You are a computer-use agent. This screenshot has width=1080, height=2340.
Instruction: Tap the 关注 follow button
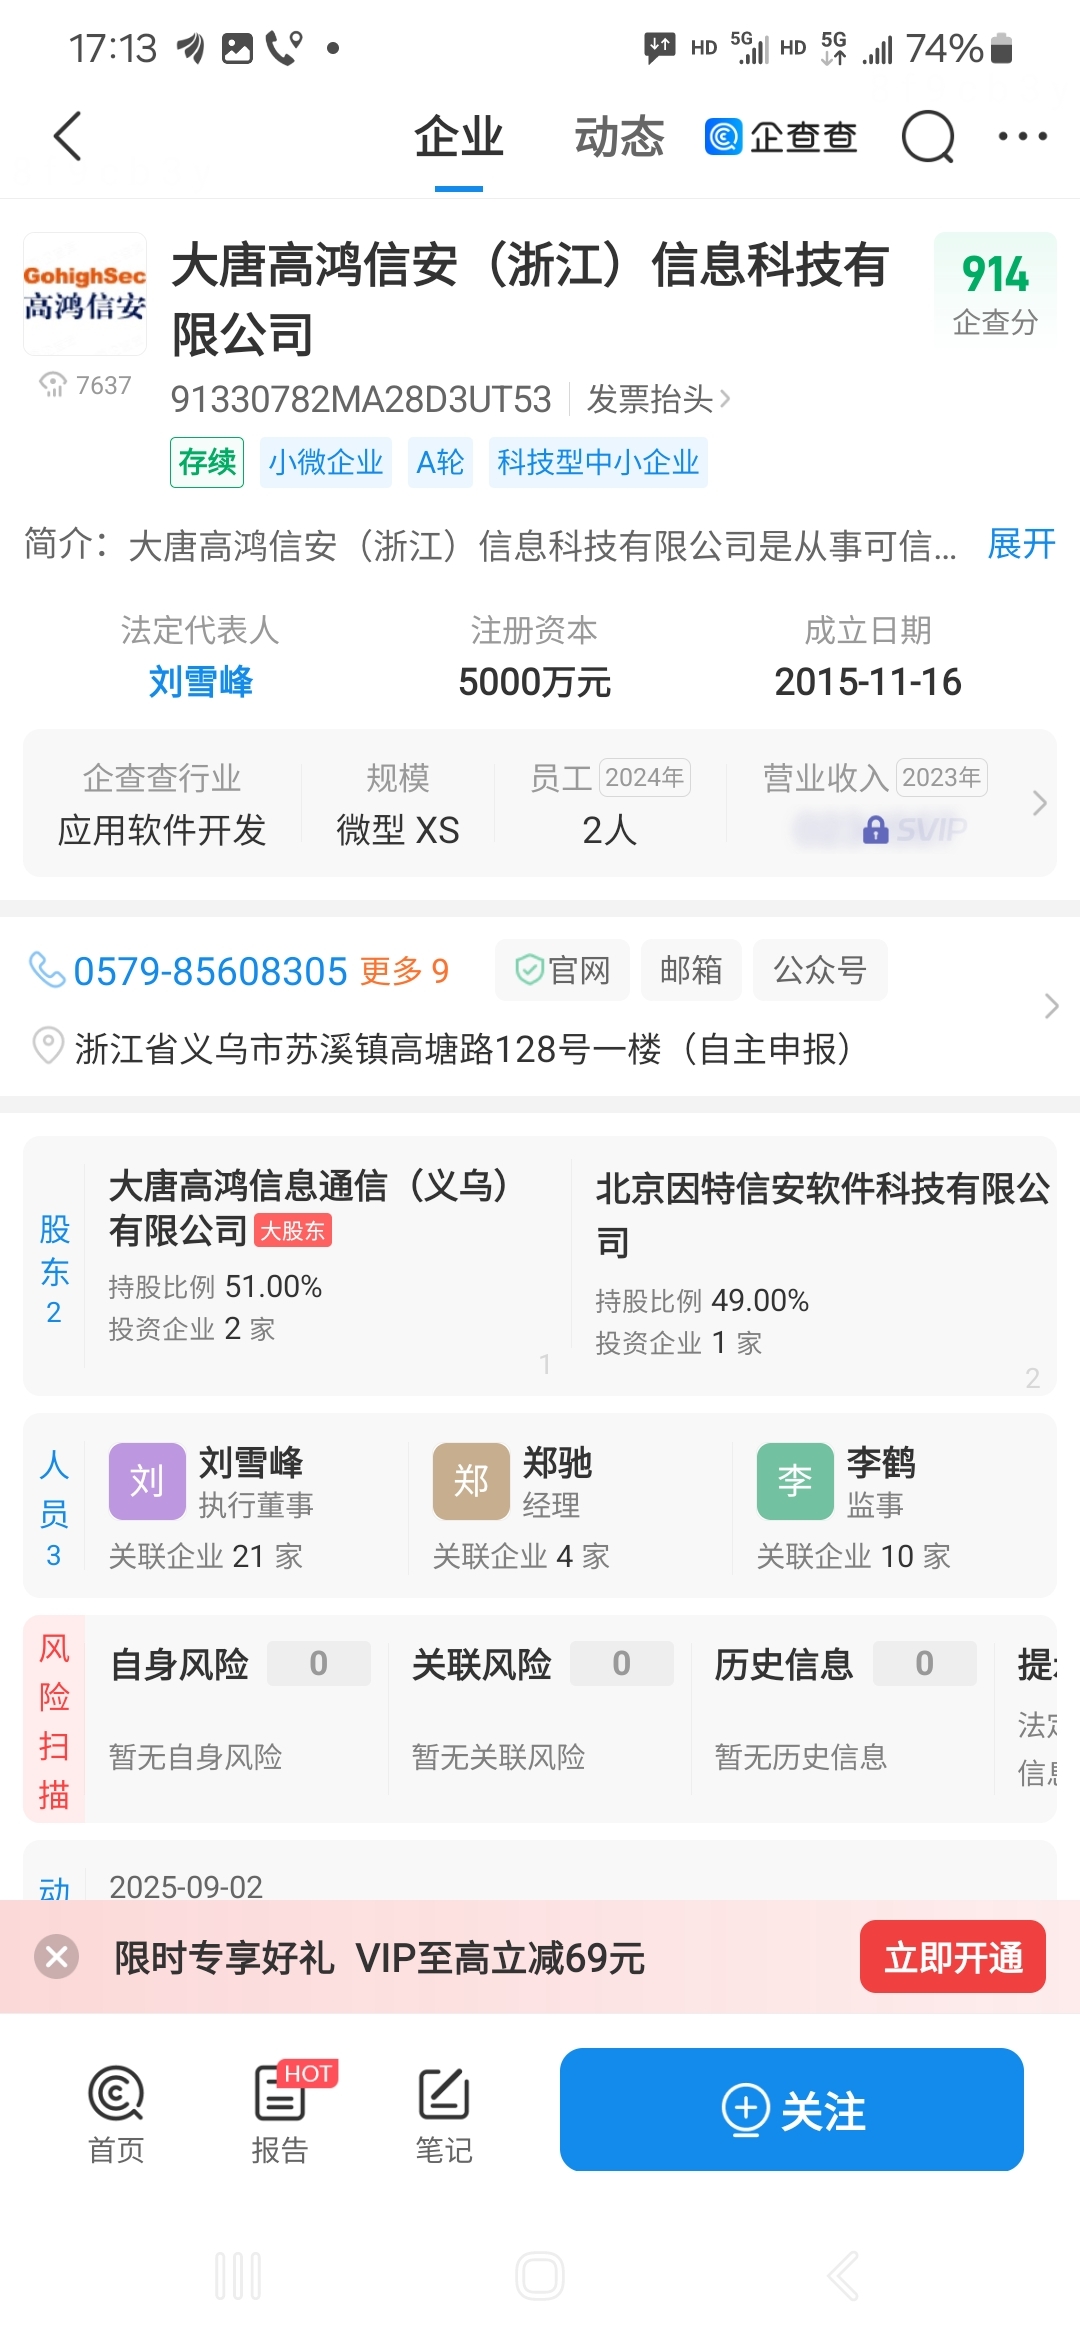(792, 2109)
